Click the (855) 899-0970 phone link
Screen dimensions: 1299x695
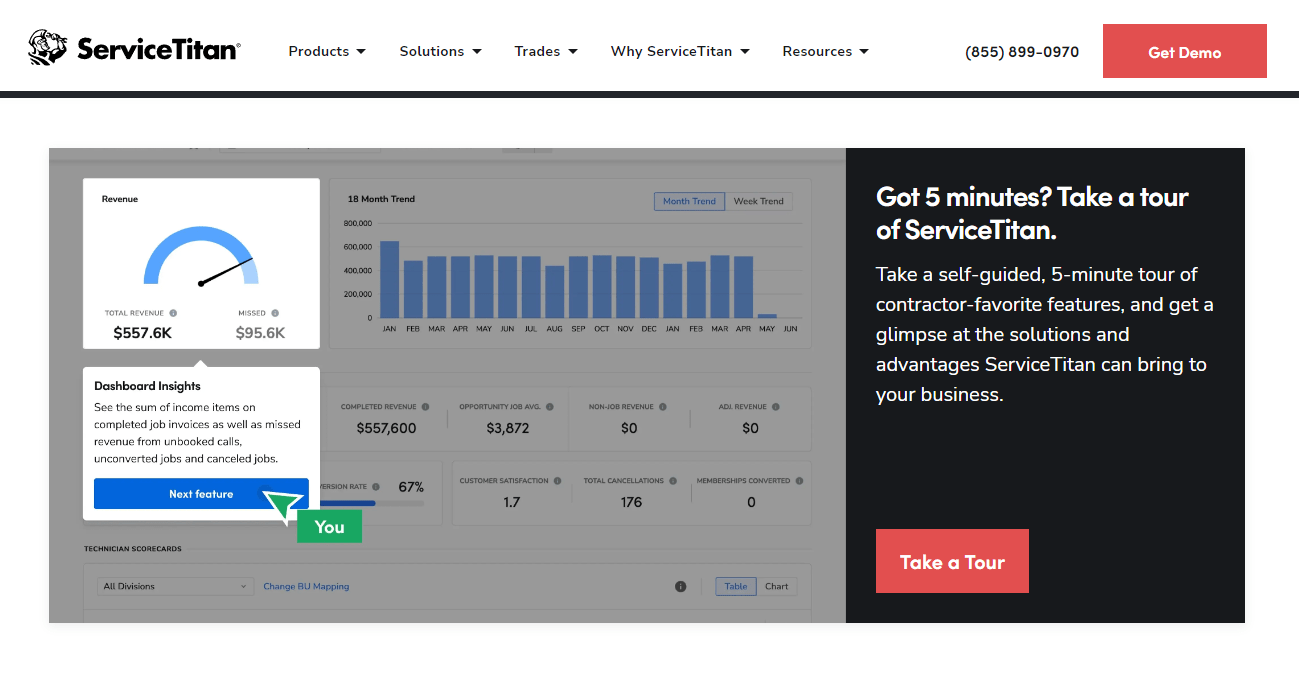click(1022, 52)
